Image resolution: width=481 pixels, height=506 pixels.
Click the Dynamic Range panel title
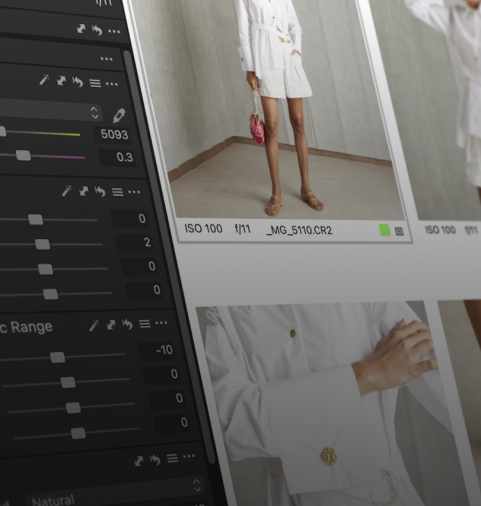coord(26,327)
